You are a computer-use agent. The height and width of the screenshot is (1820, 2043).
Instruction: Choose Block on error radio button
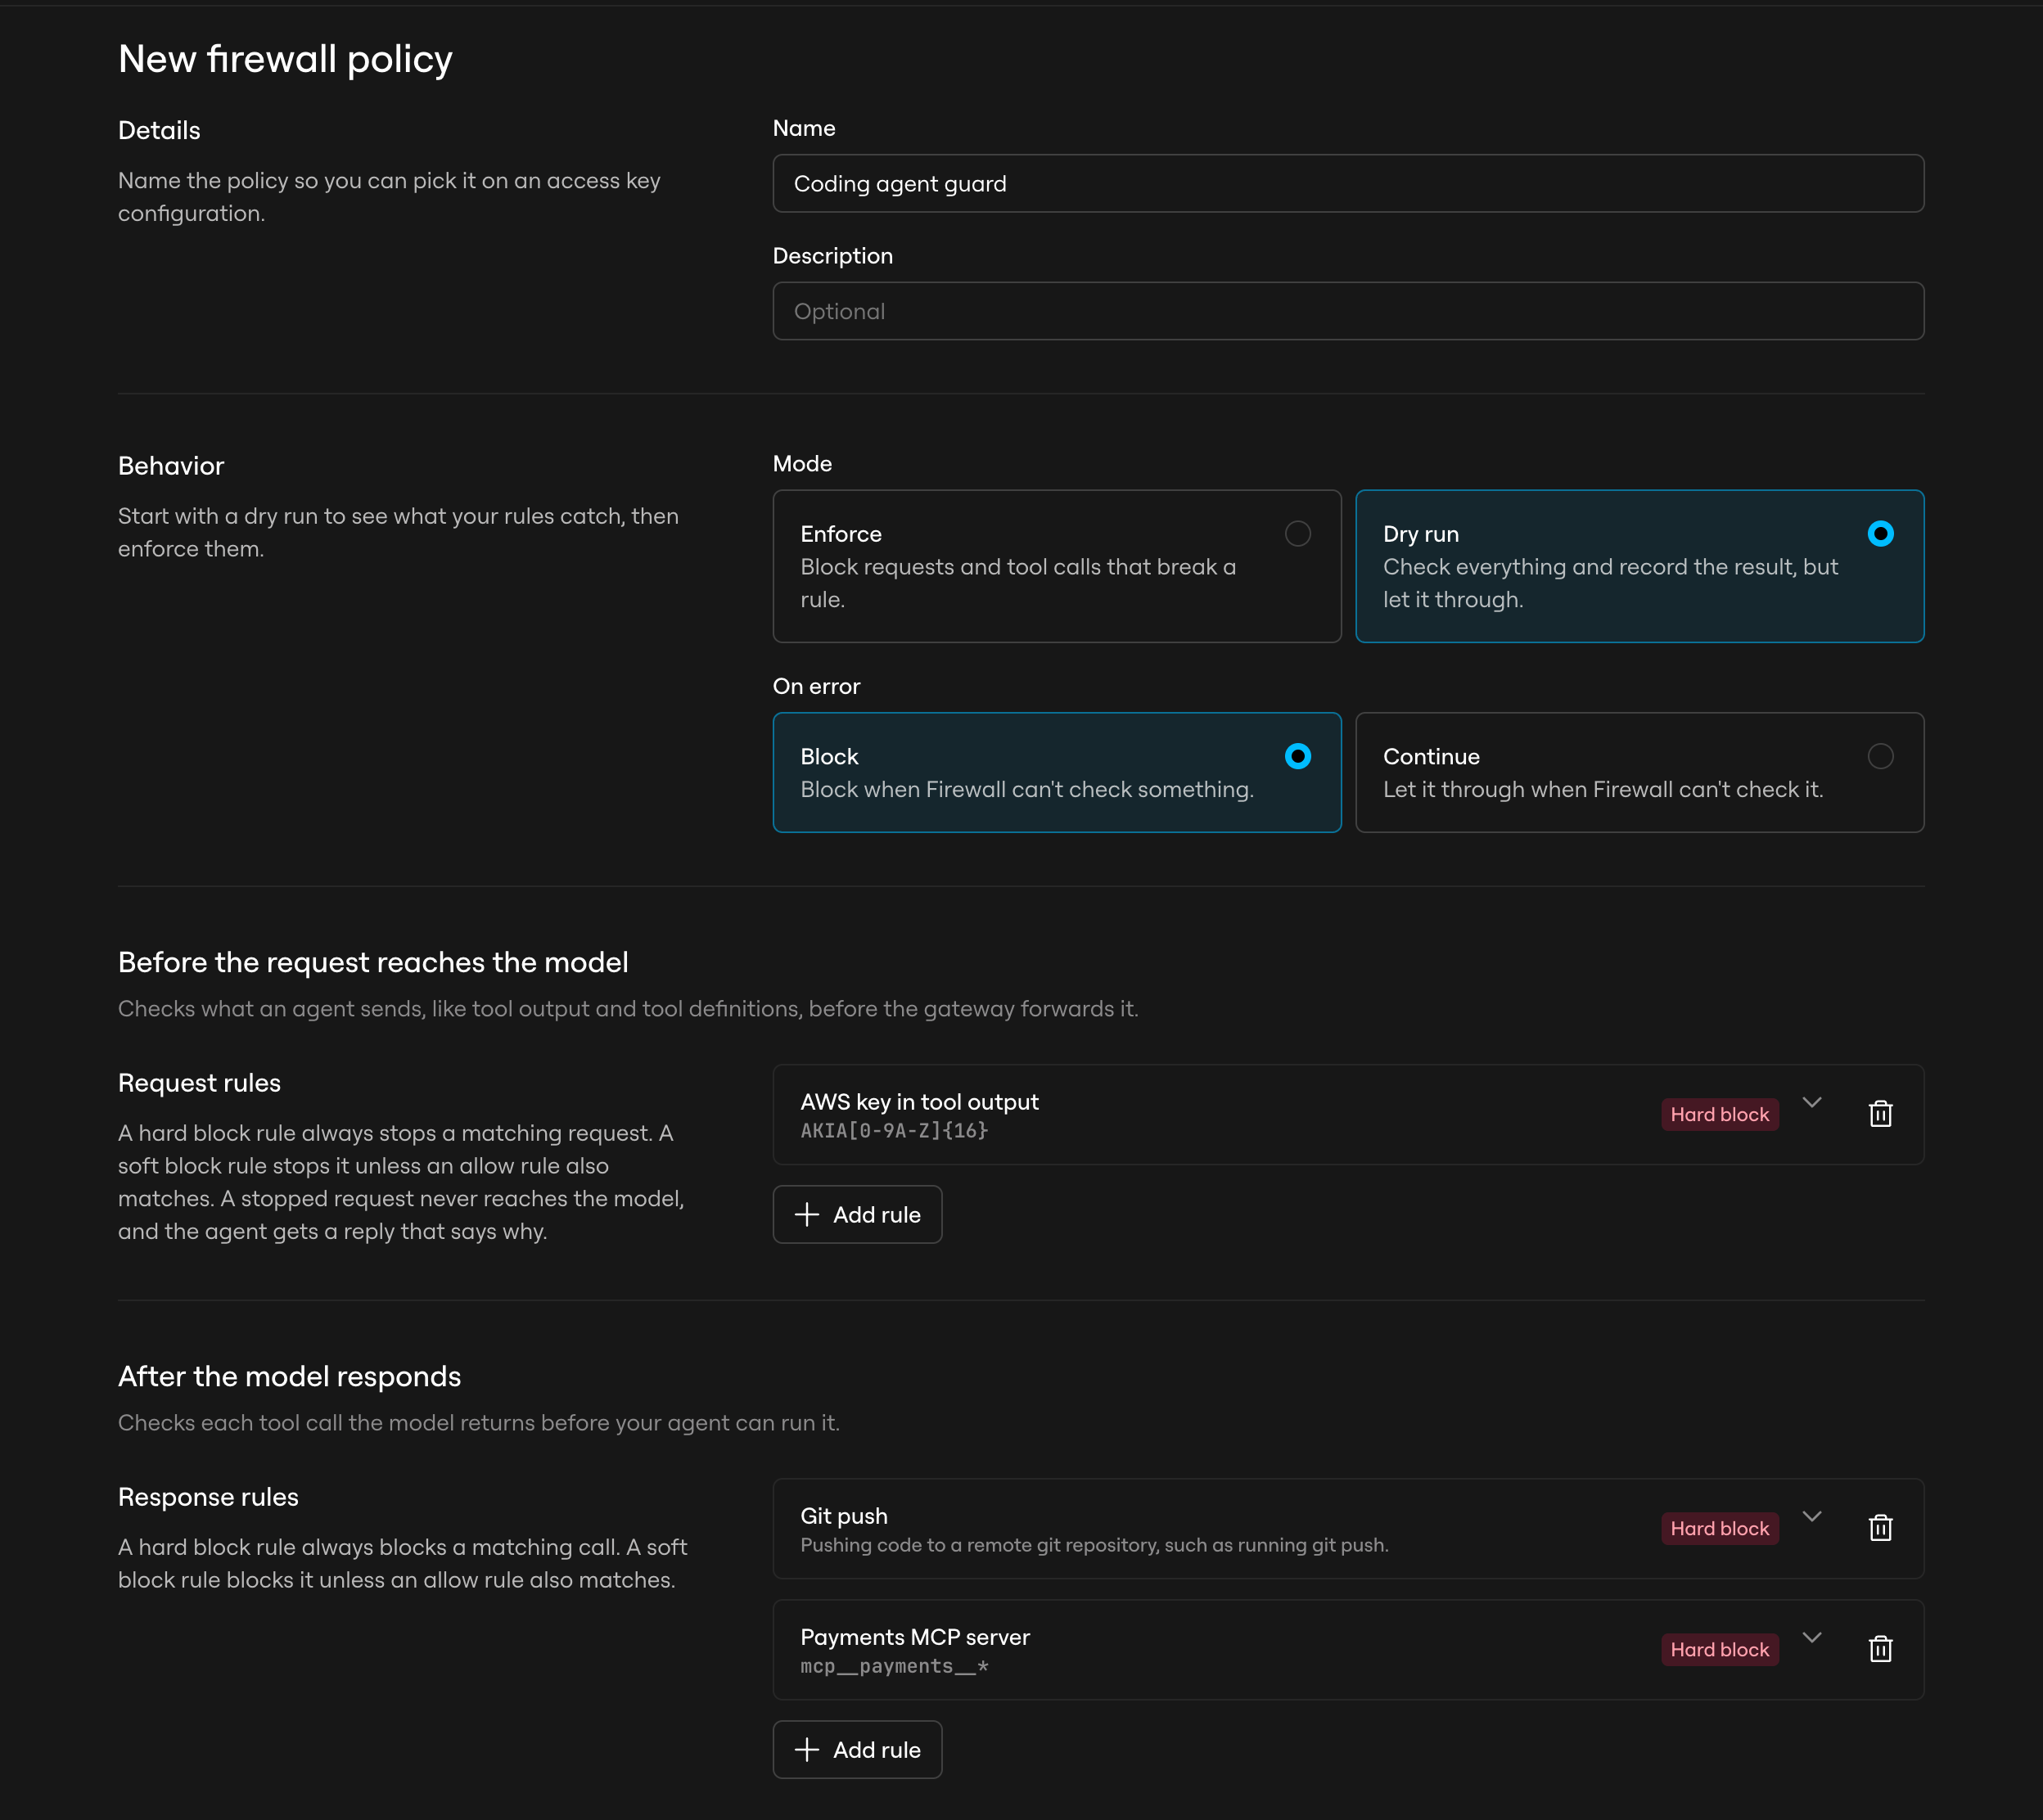tap(1297, 757)
